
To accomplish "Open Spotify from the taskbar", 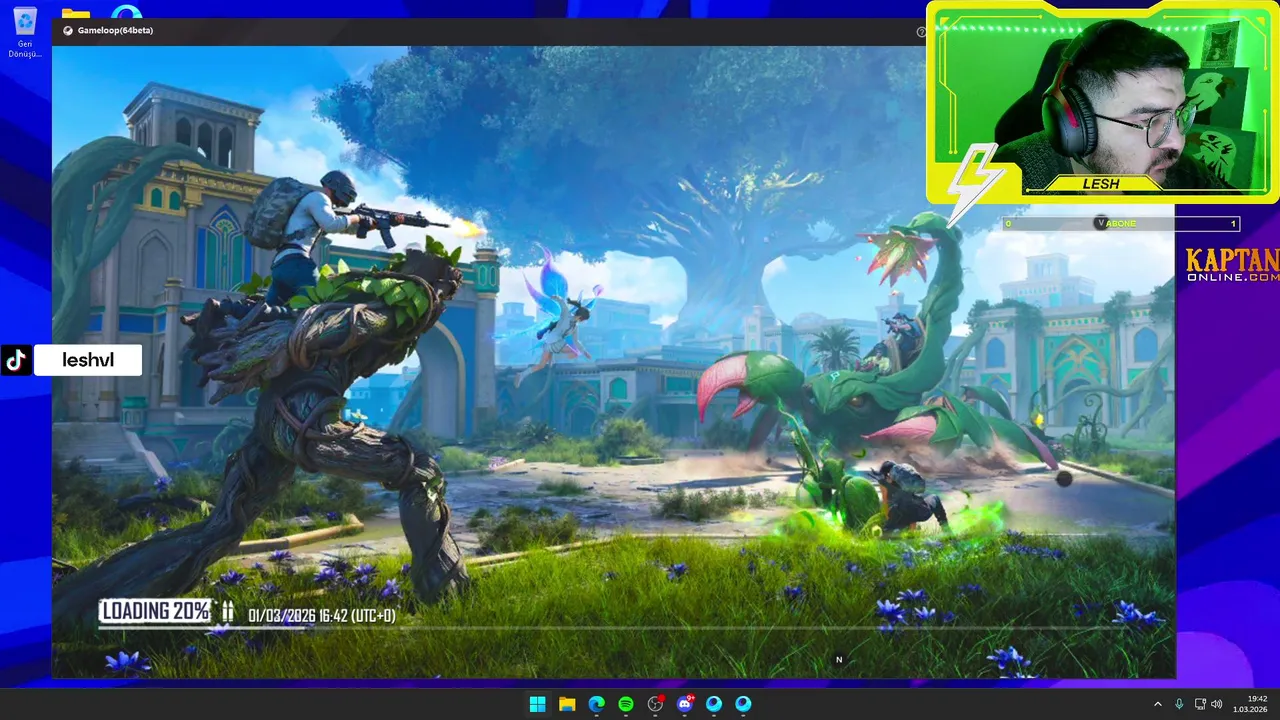I will [x=626, y=704].
